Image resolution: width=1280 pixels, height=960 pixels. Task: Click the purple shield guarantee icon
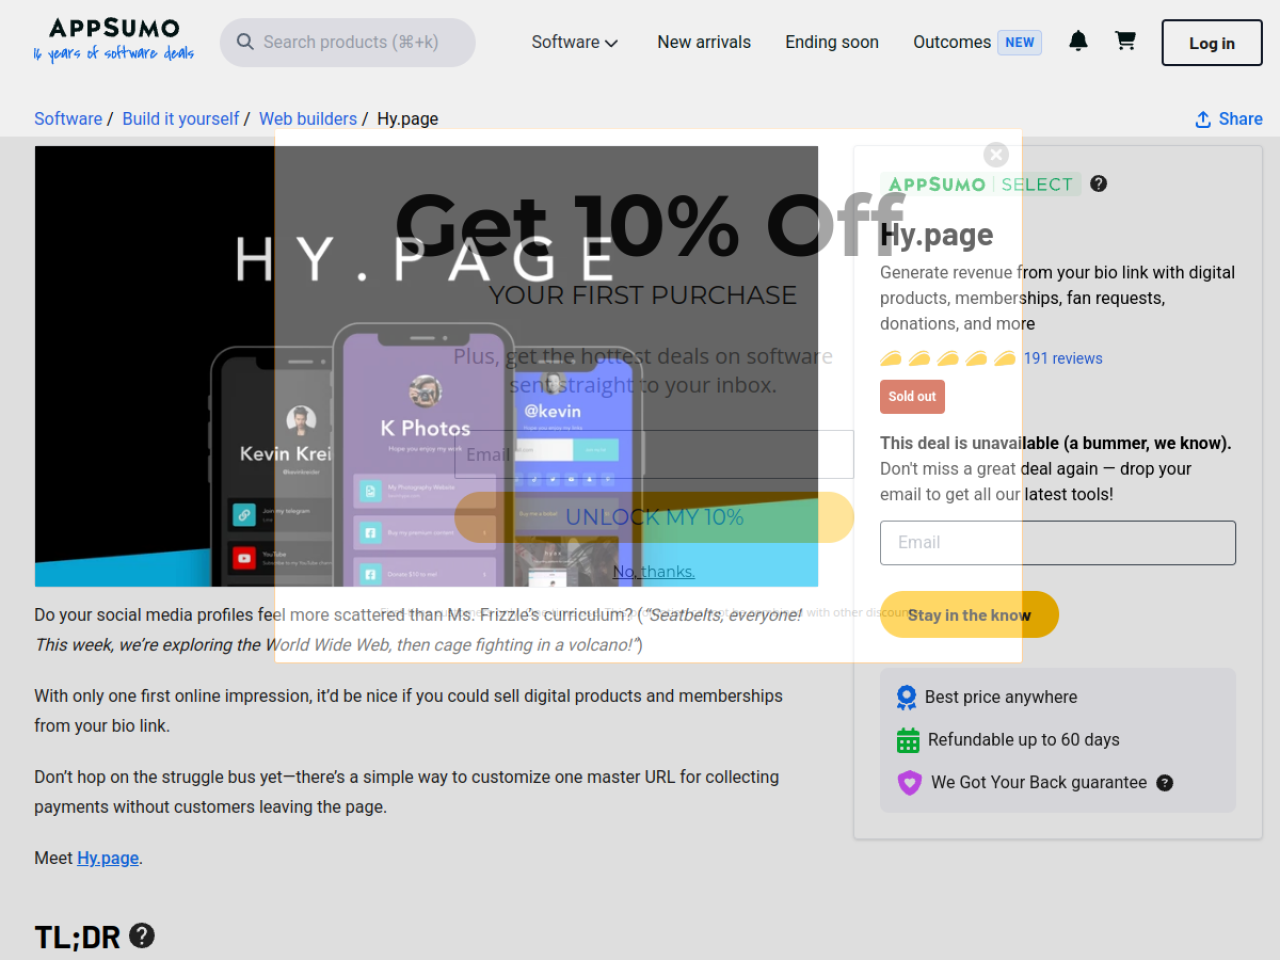(x=909, y=782)
